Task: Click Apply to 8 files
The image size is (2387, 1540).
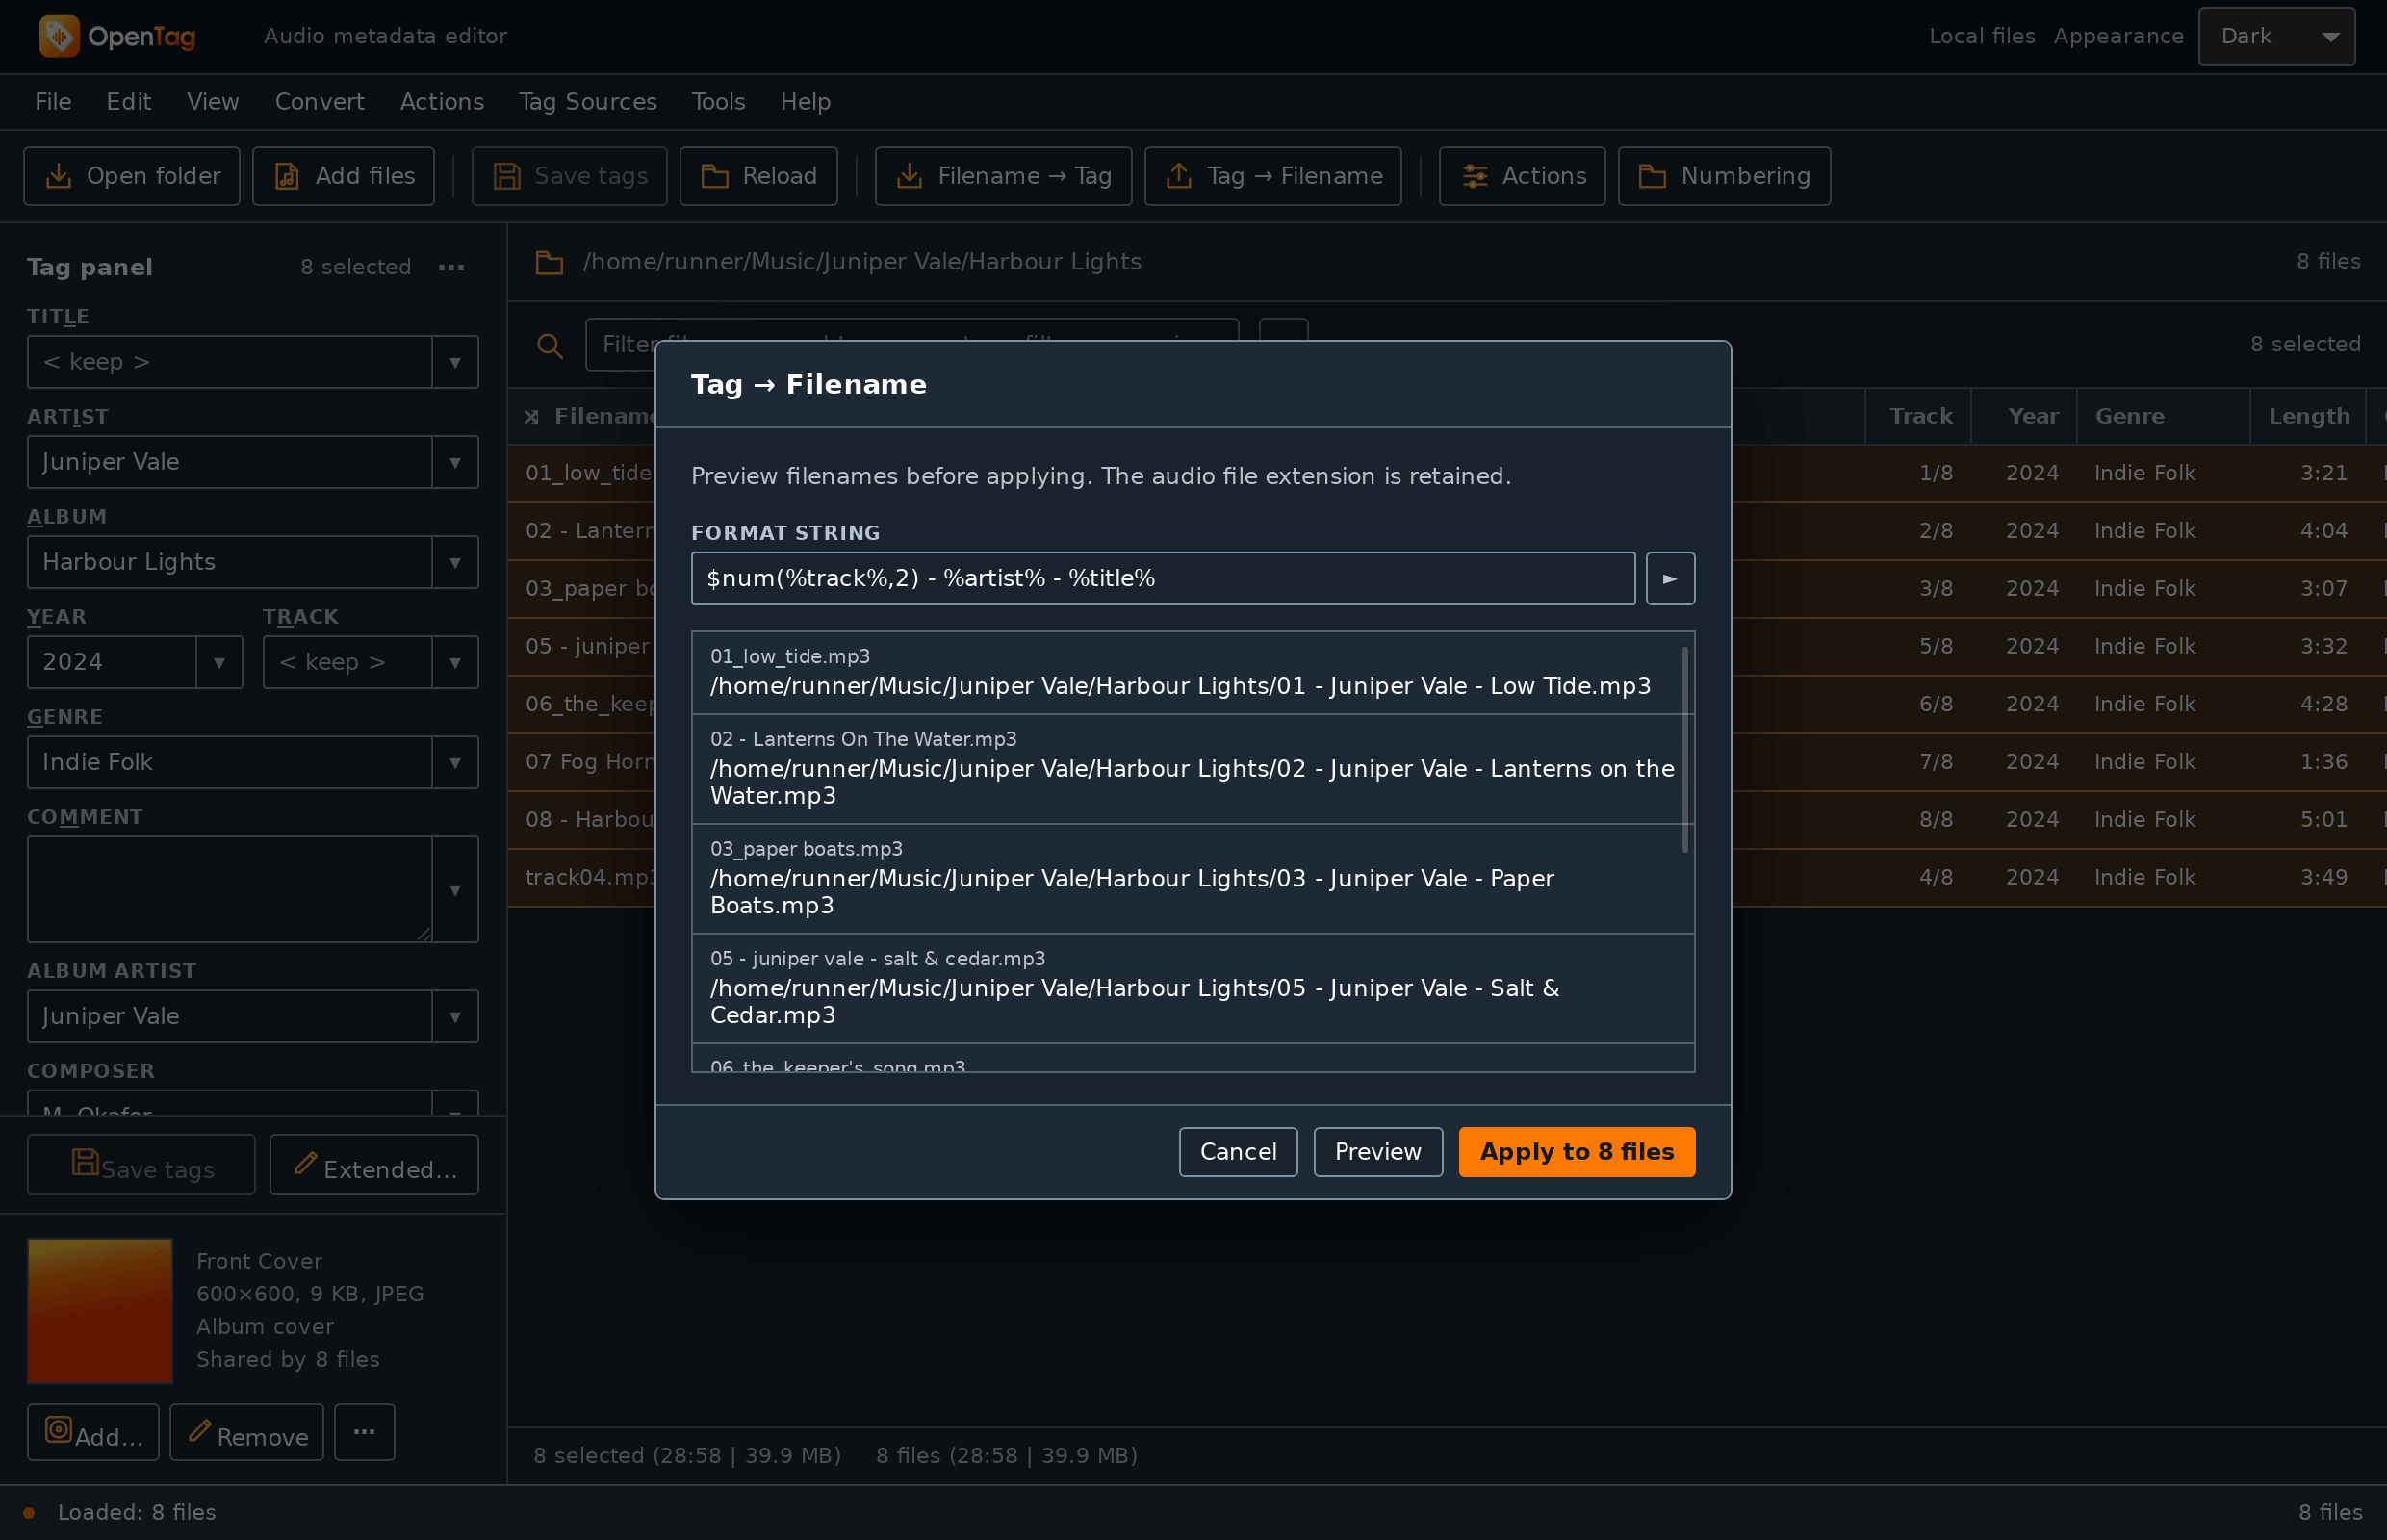Action: point(1576,1152)
